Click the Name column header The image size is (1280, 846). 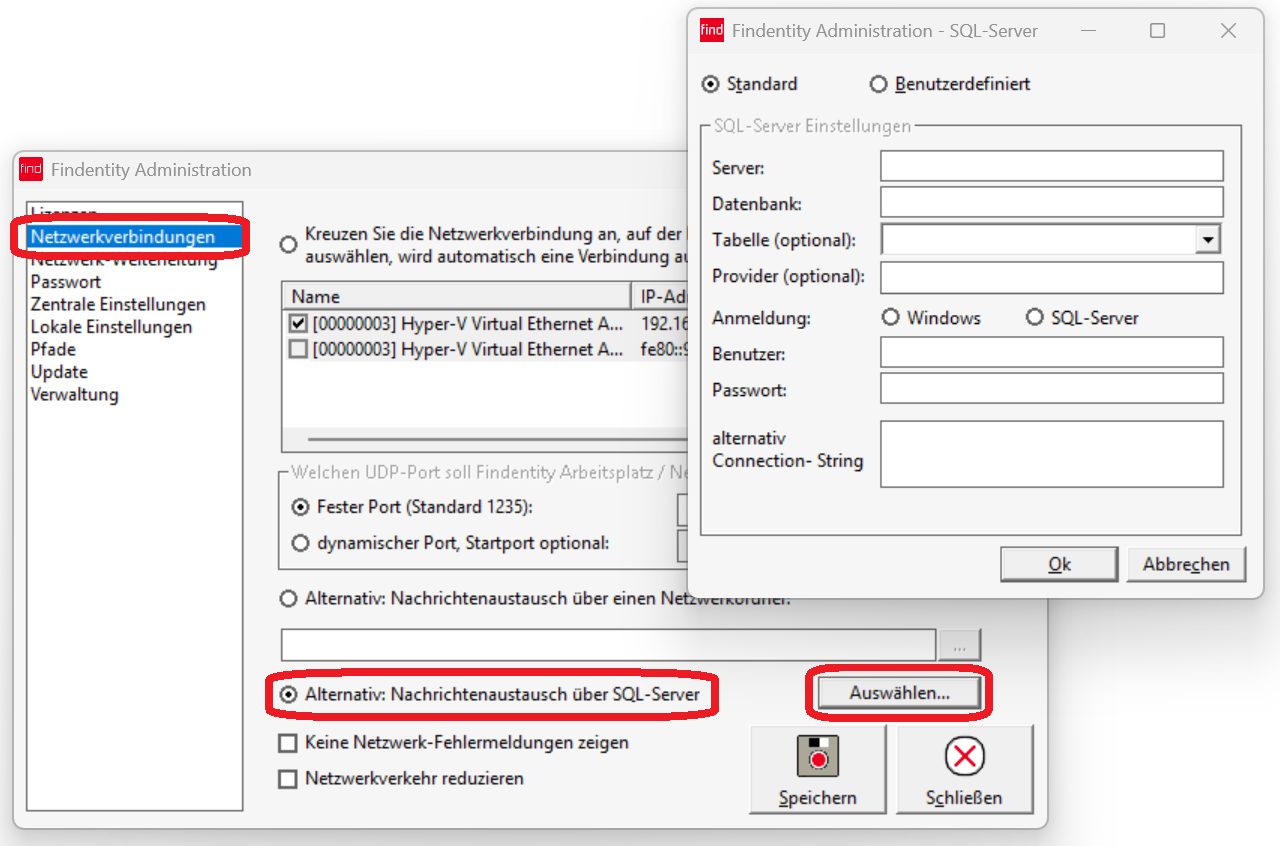pos(457,297)
